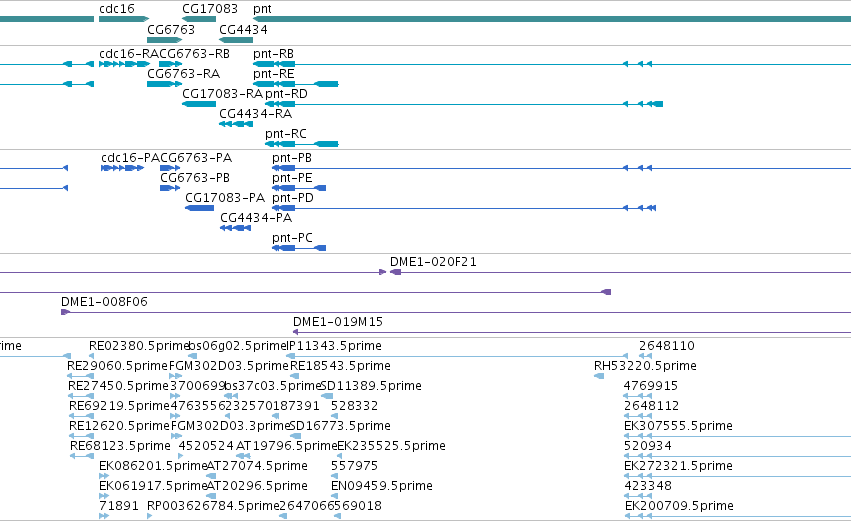
Task: Select EST RE02380.5prime
Action: click(139, 346)
